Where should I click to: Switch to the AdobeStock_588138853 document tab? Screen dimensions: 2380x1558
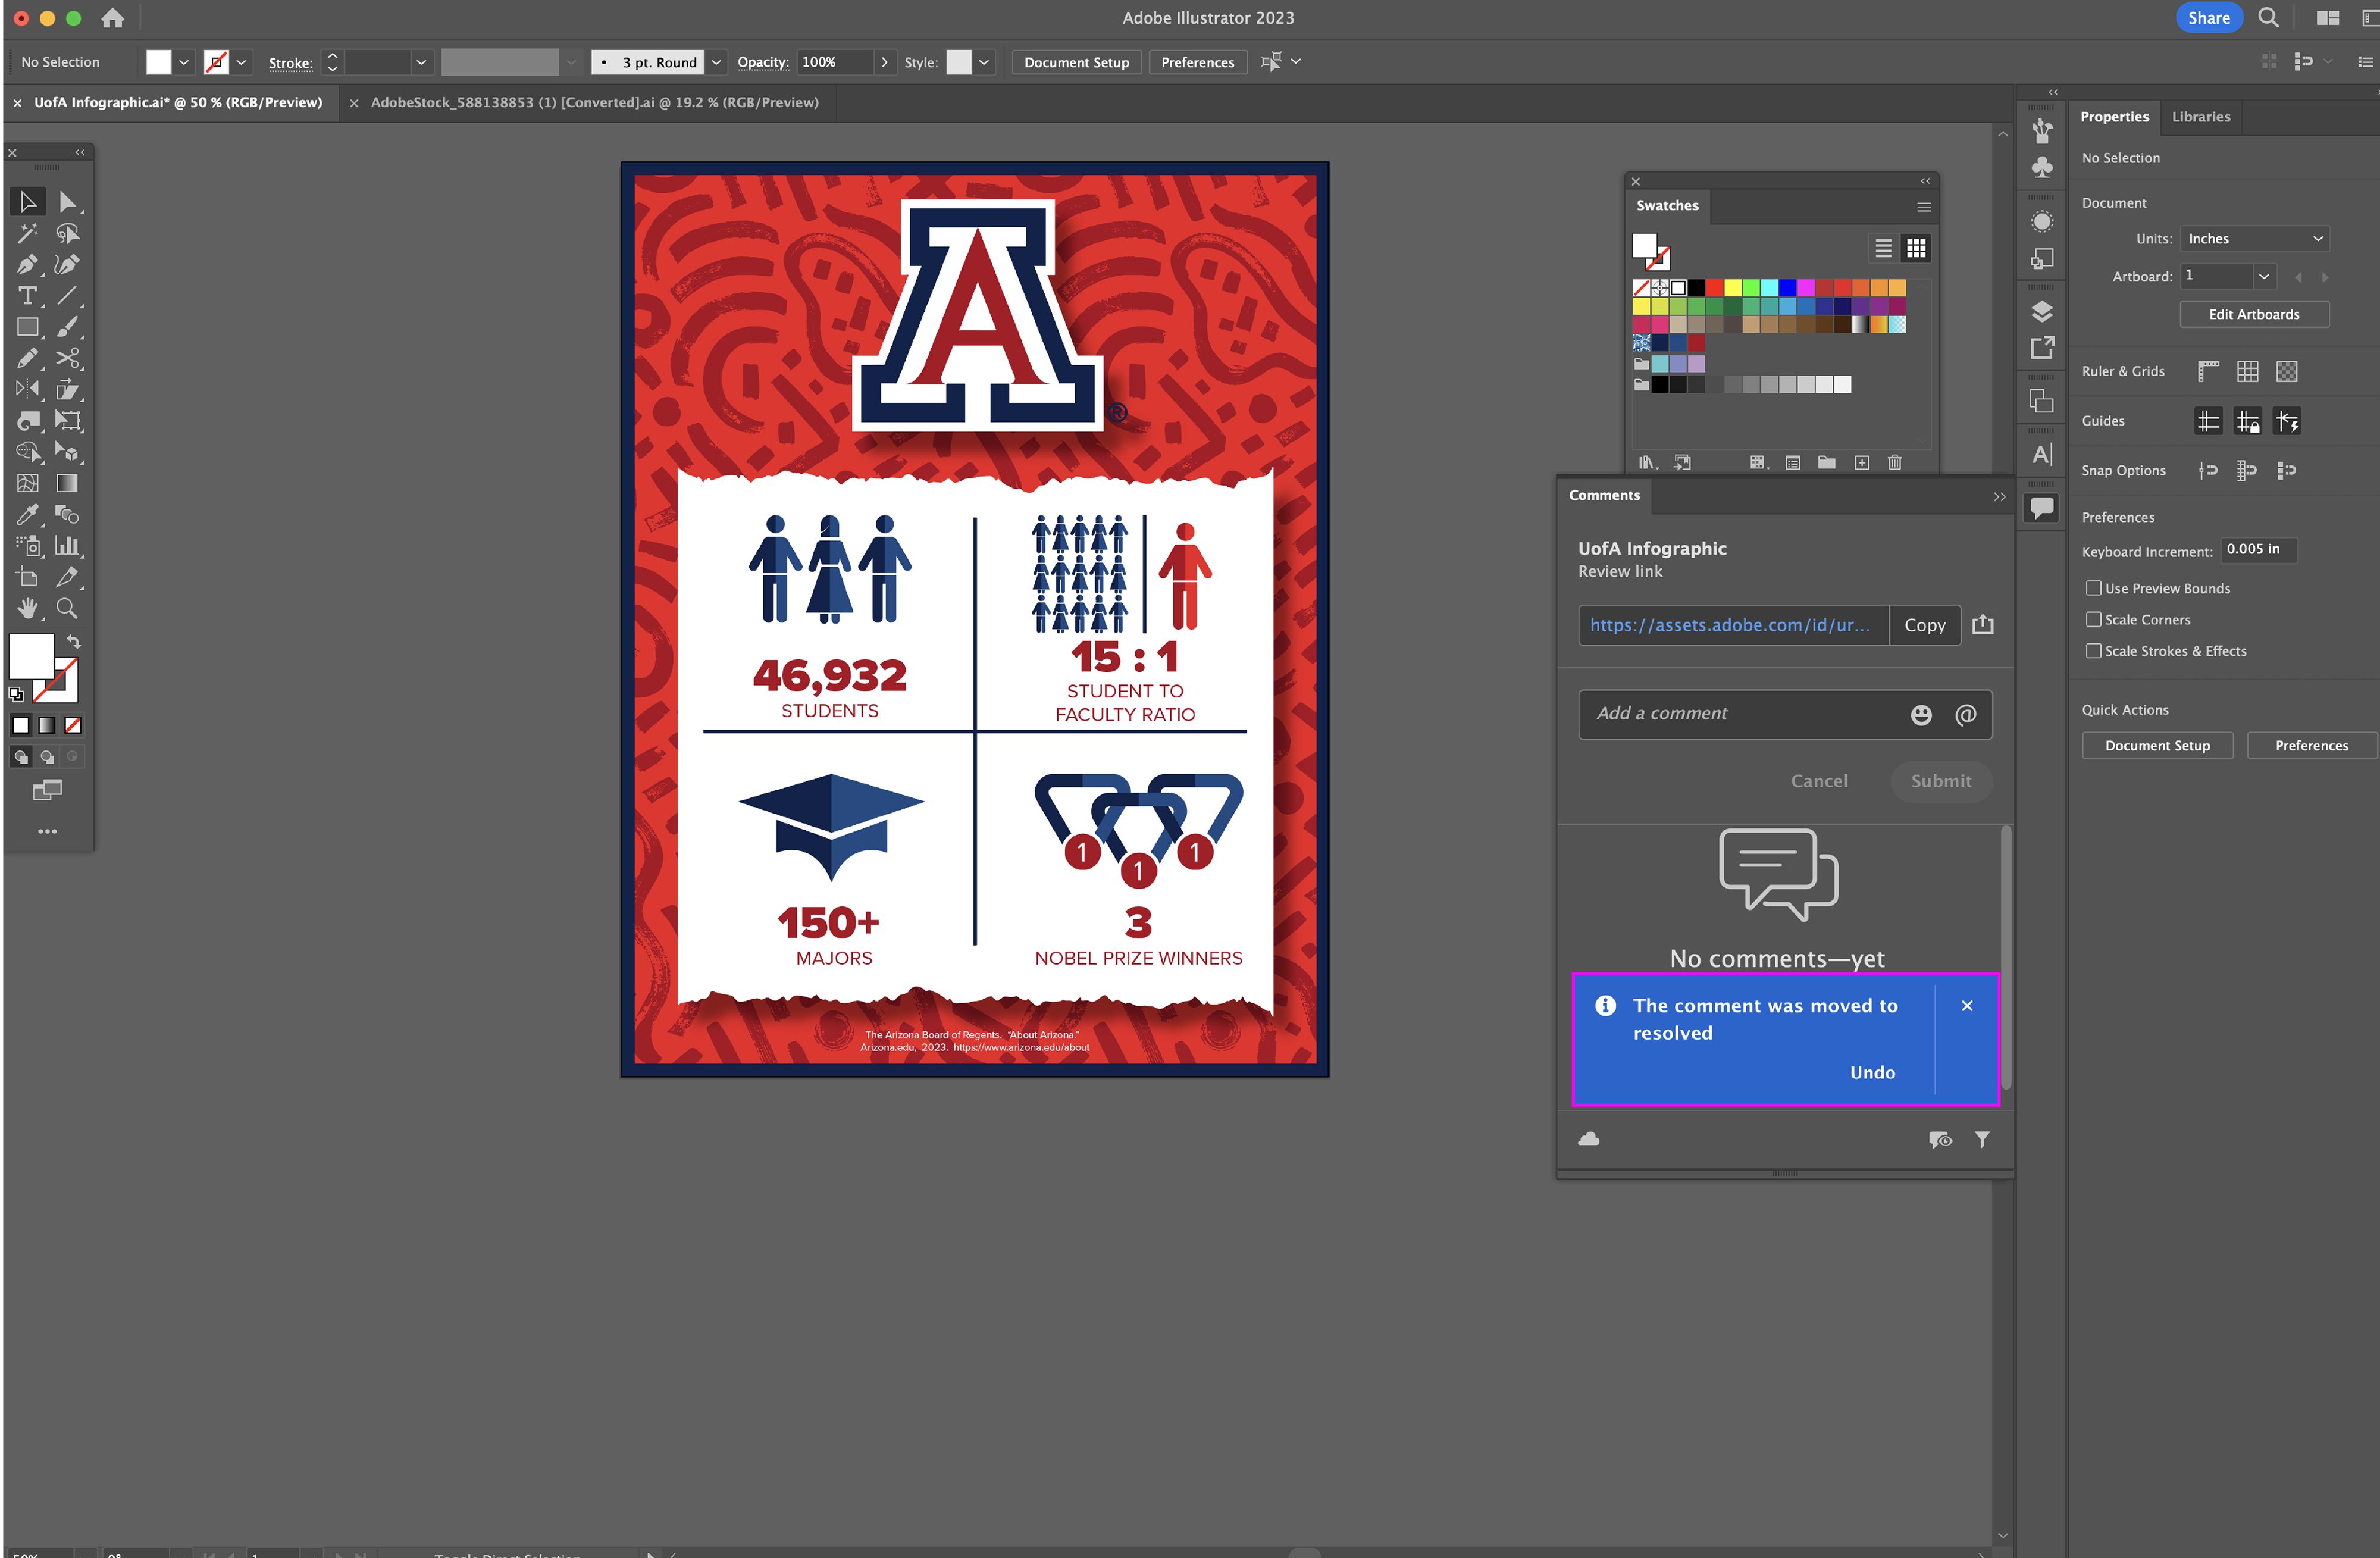594,102
